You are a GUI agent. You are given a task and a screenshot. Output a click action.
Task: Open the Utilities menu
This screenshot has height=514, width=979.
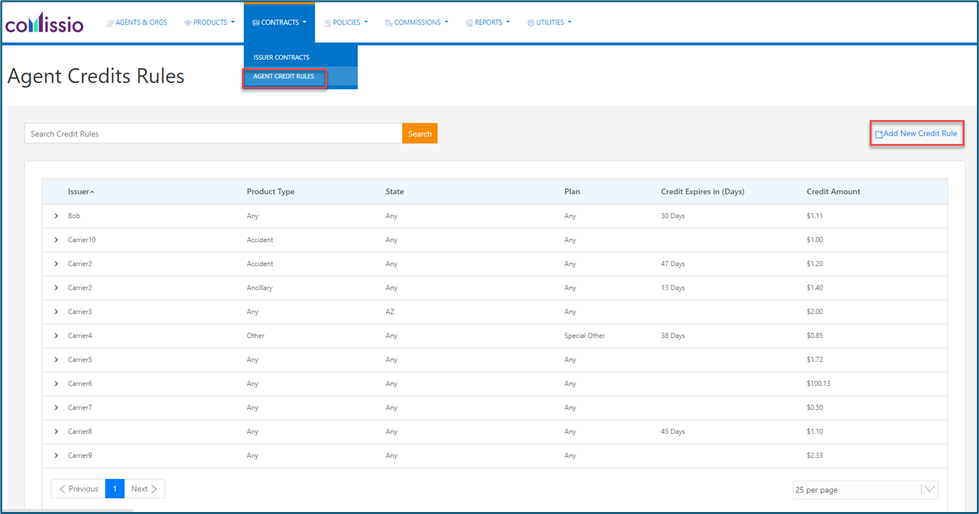pyautogui.click(x=550, y=22)
